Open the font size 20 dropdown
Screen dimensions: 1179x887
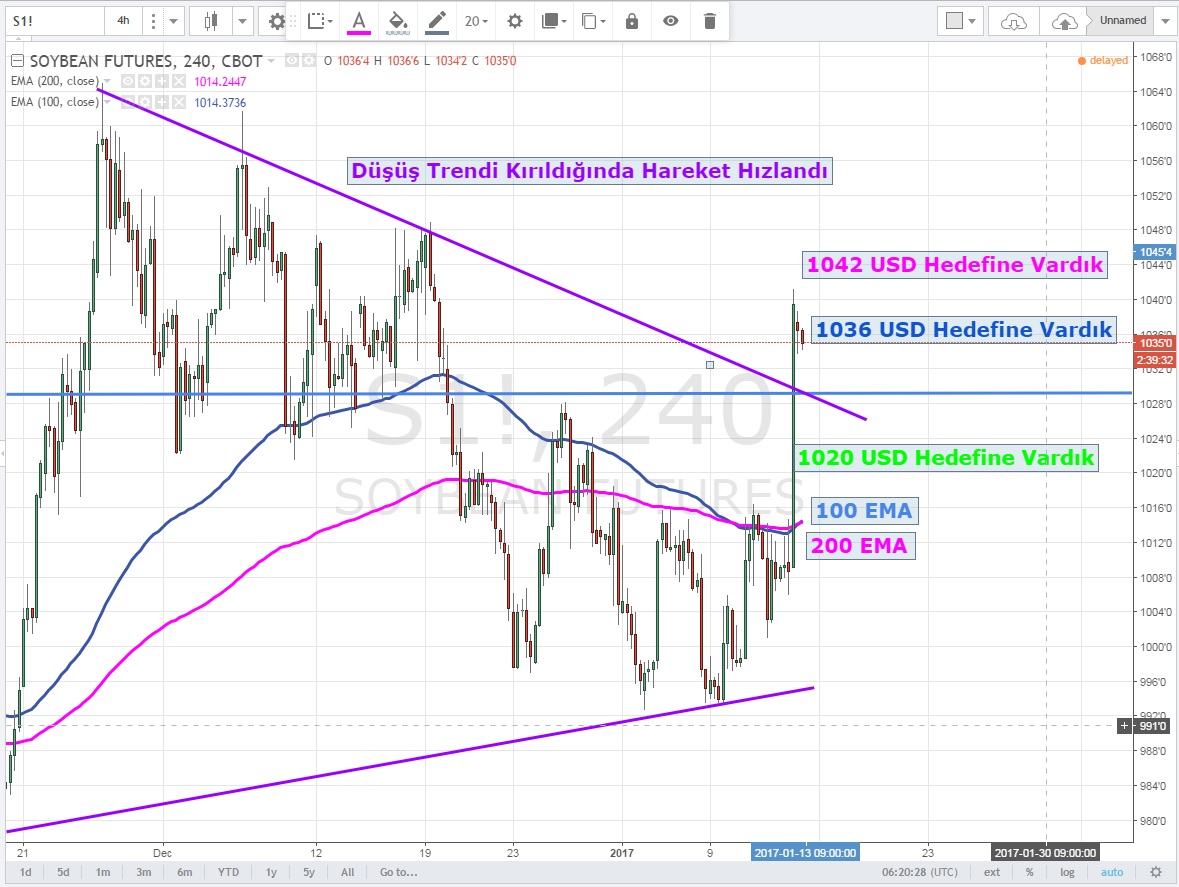(476, 20)
